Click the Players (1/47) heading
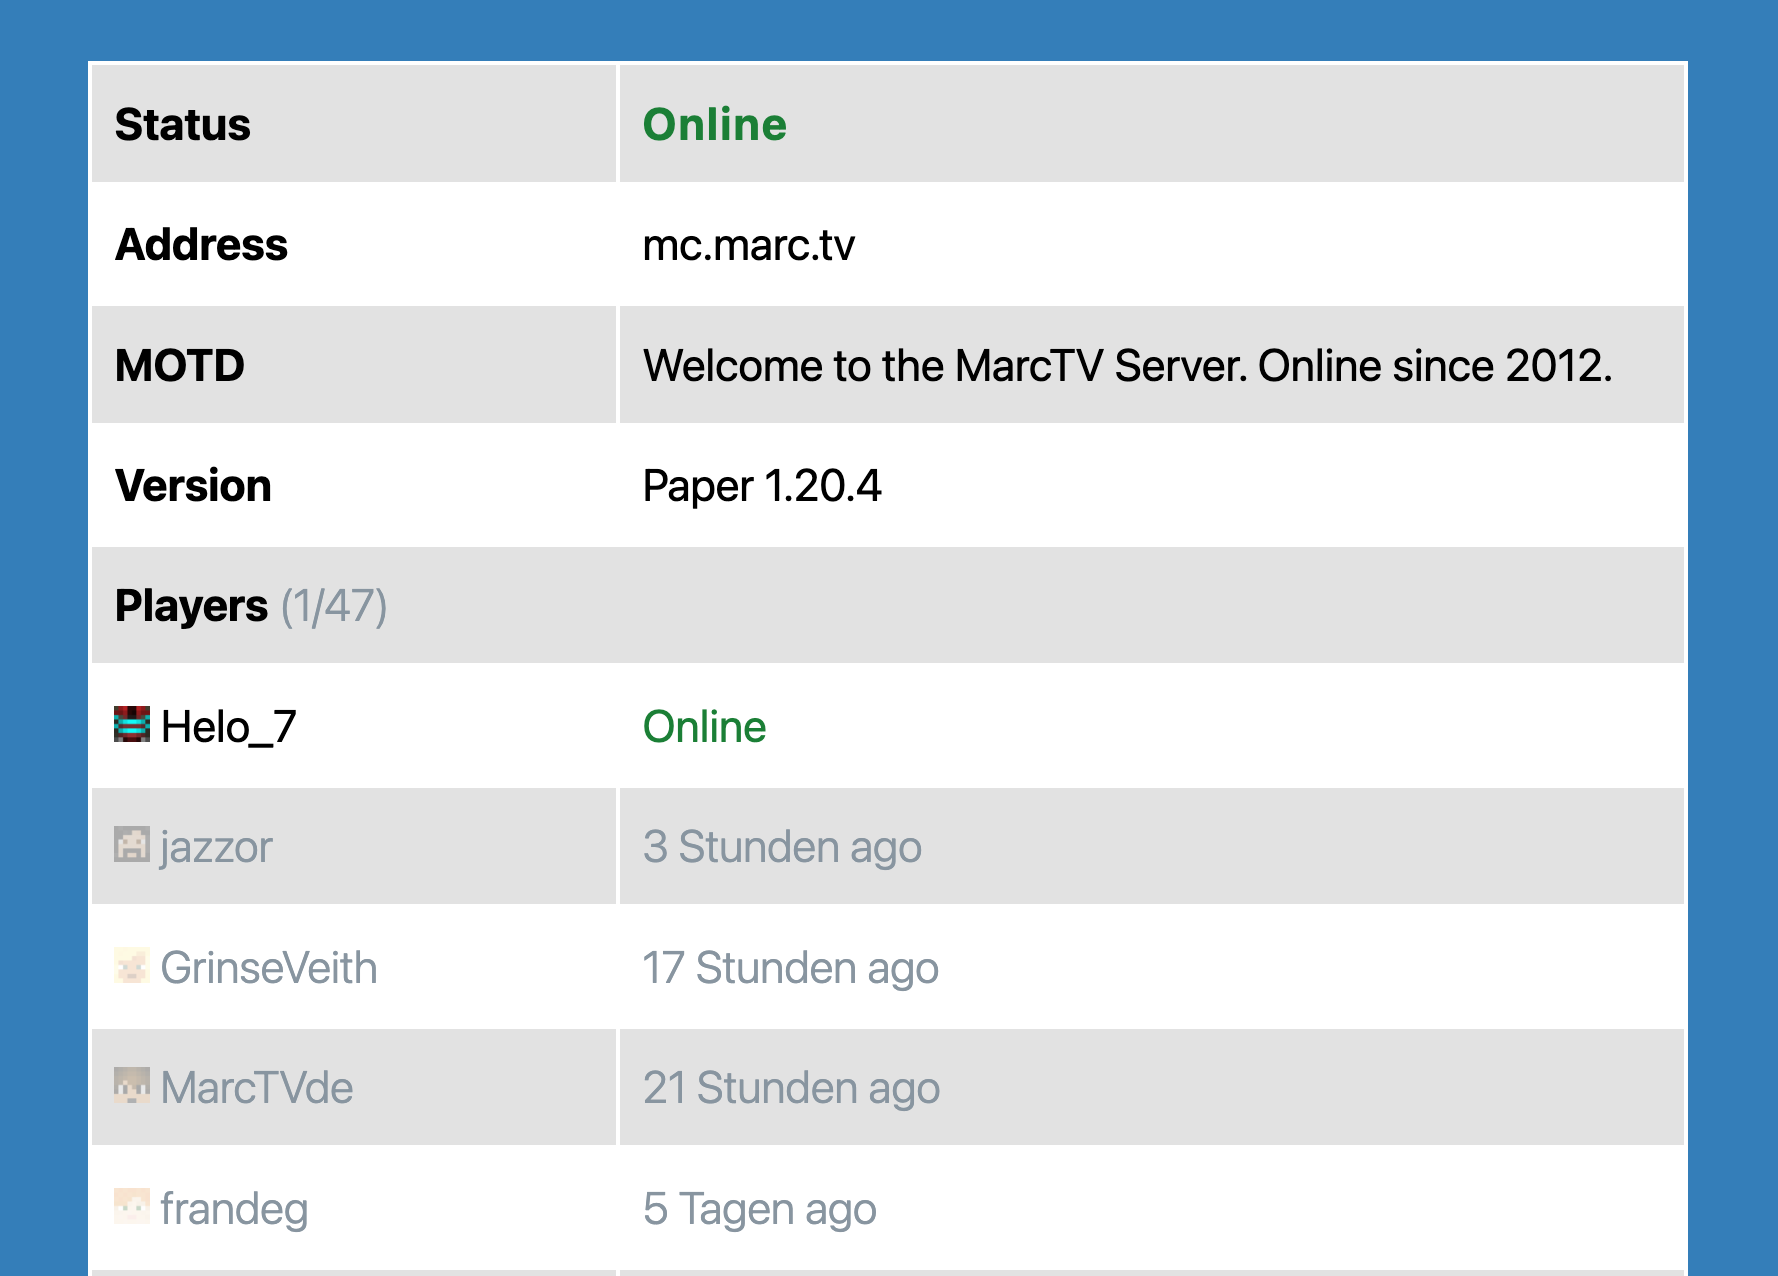 point(251,606)
